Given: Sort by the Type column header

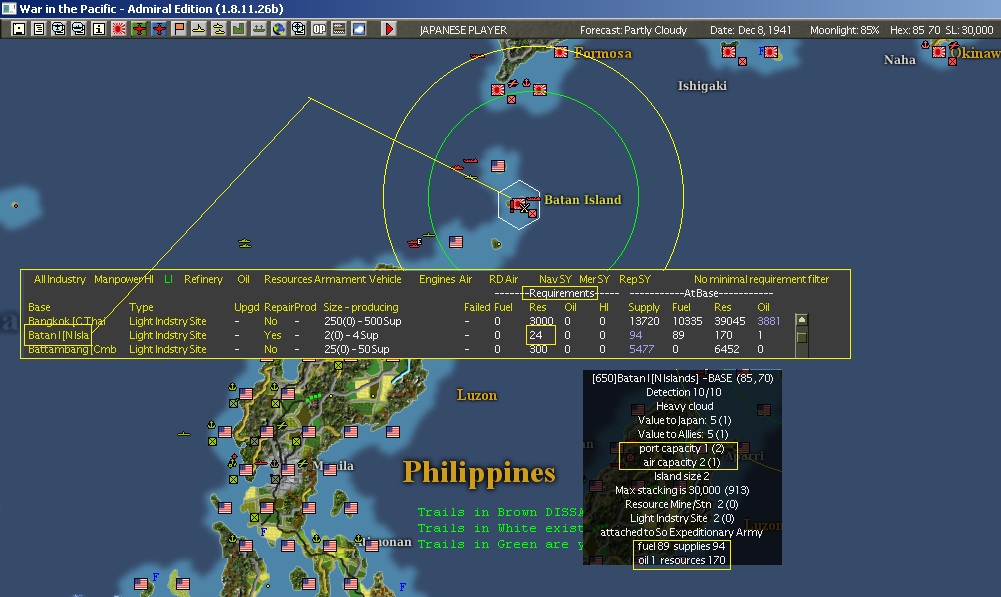Looking at the screenshot, I should 141,307.
